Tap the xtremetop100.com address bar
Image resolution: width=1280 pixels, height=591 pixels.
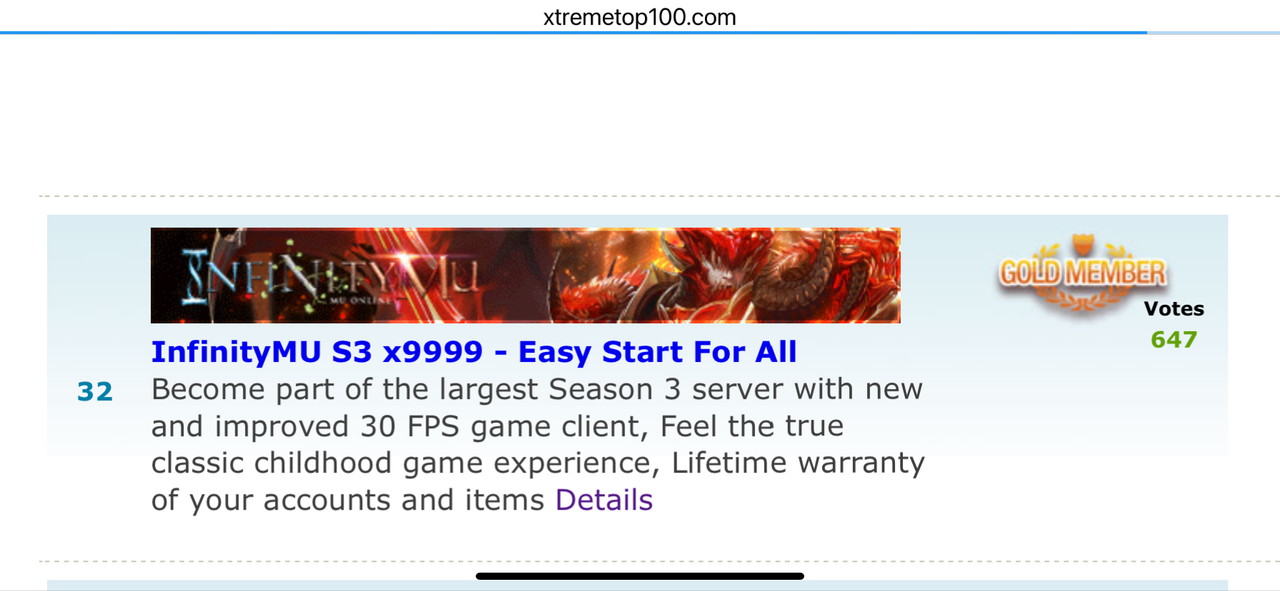(640, 16)
